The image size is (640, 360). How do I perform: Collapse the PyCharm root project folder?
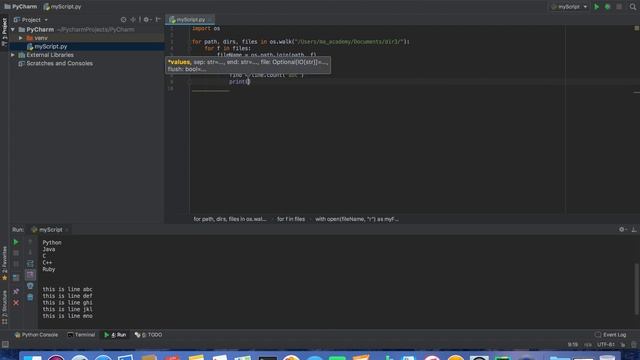point(13,30)
